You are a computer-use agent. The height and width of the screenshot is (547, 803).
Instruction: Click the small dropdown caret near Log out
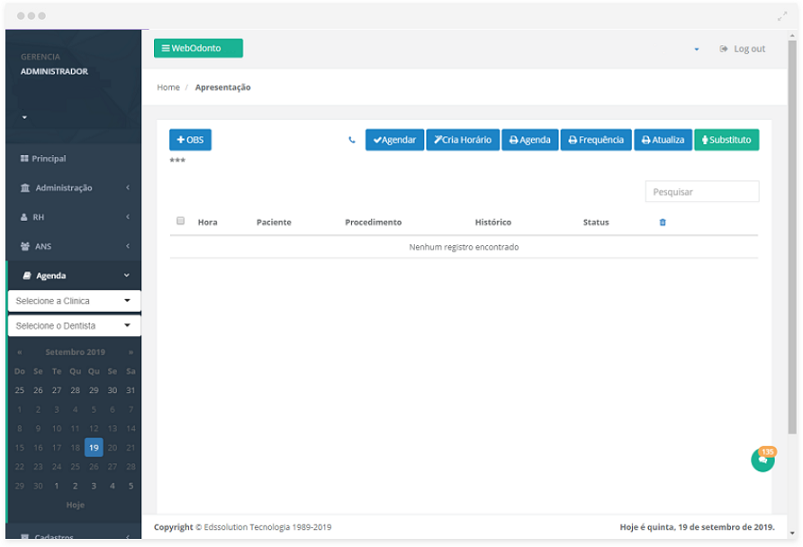(696, 49)
